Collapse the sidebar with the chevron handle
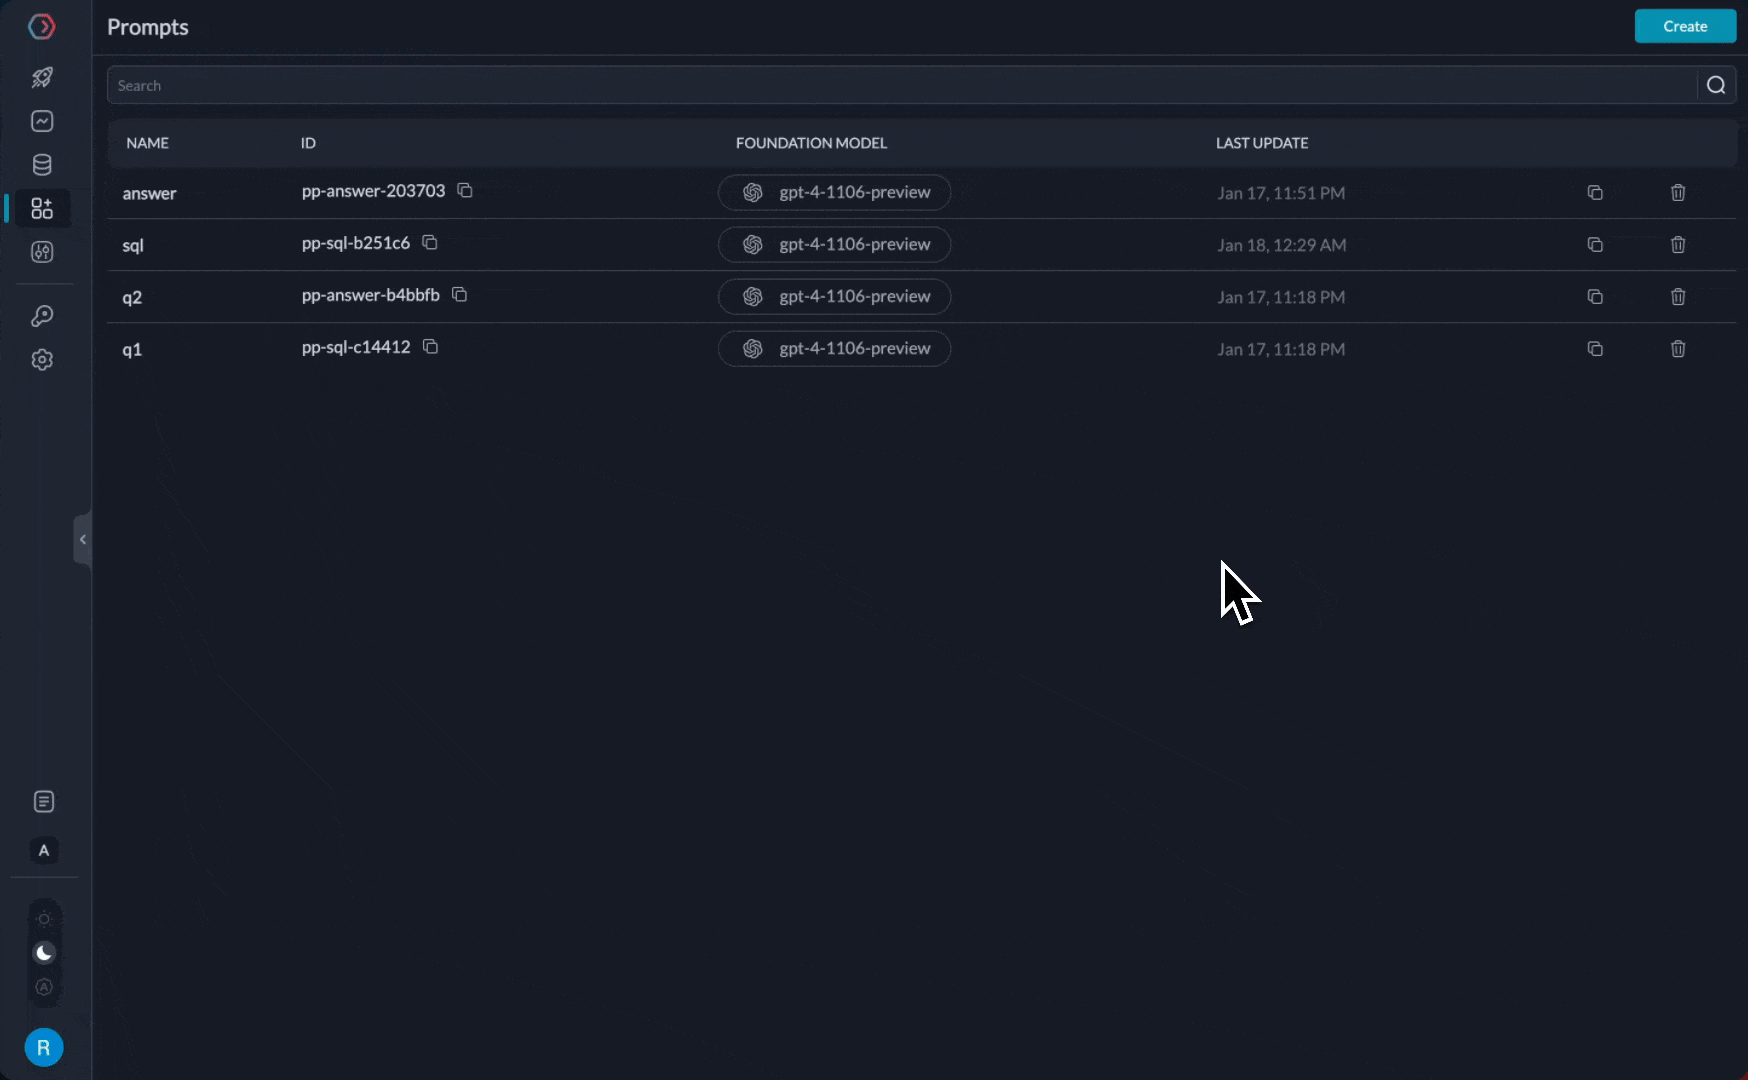This screenshot has height=1080, width=1748. click(x=82, y=540)
